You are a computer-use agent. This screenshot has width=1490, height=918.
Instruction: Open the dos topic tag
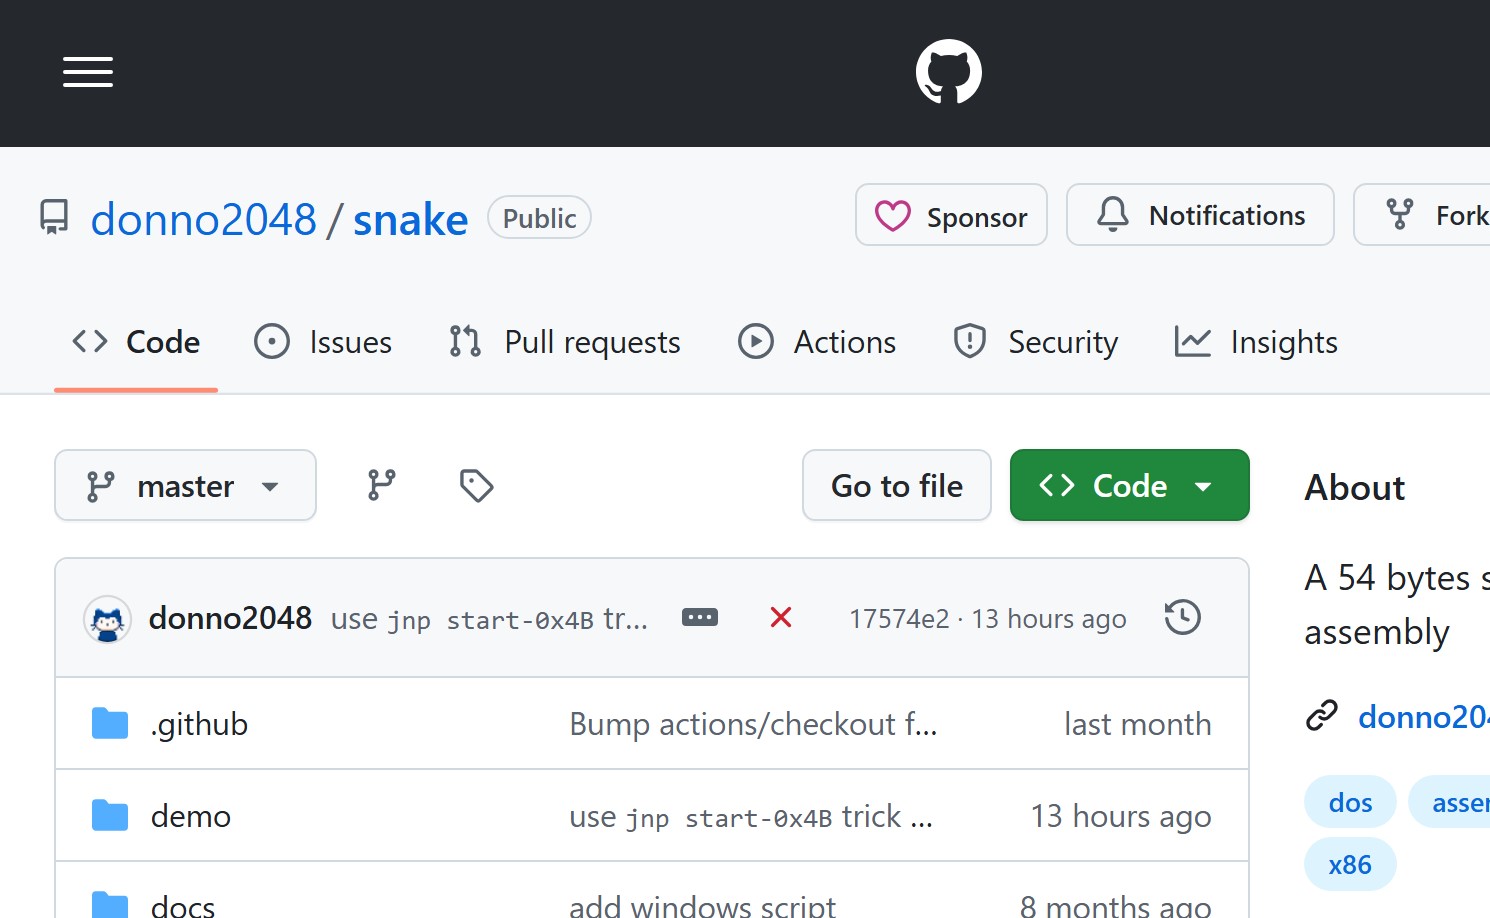pyautogui.click(x=1350, y=802)
